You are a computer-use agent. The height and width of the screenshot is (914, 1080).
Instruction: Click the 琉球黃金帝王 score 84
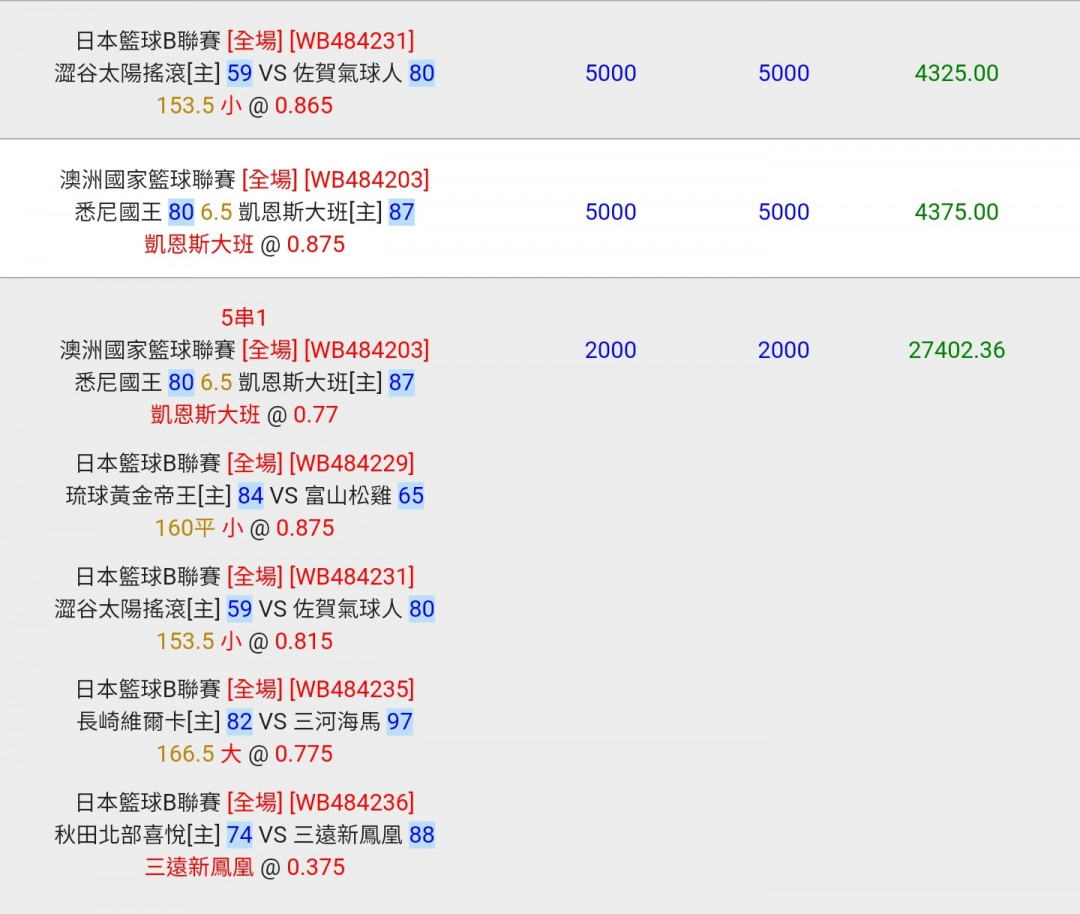[250, 496]
